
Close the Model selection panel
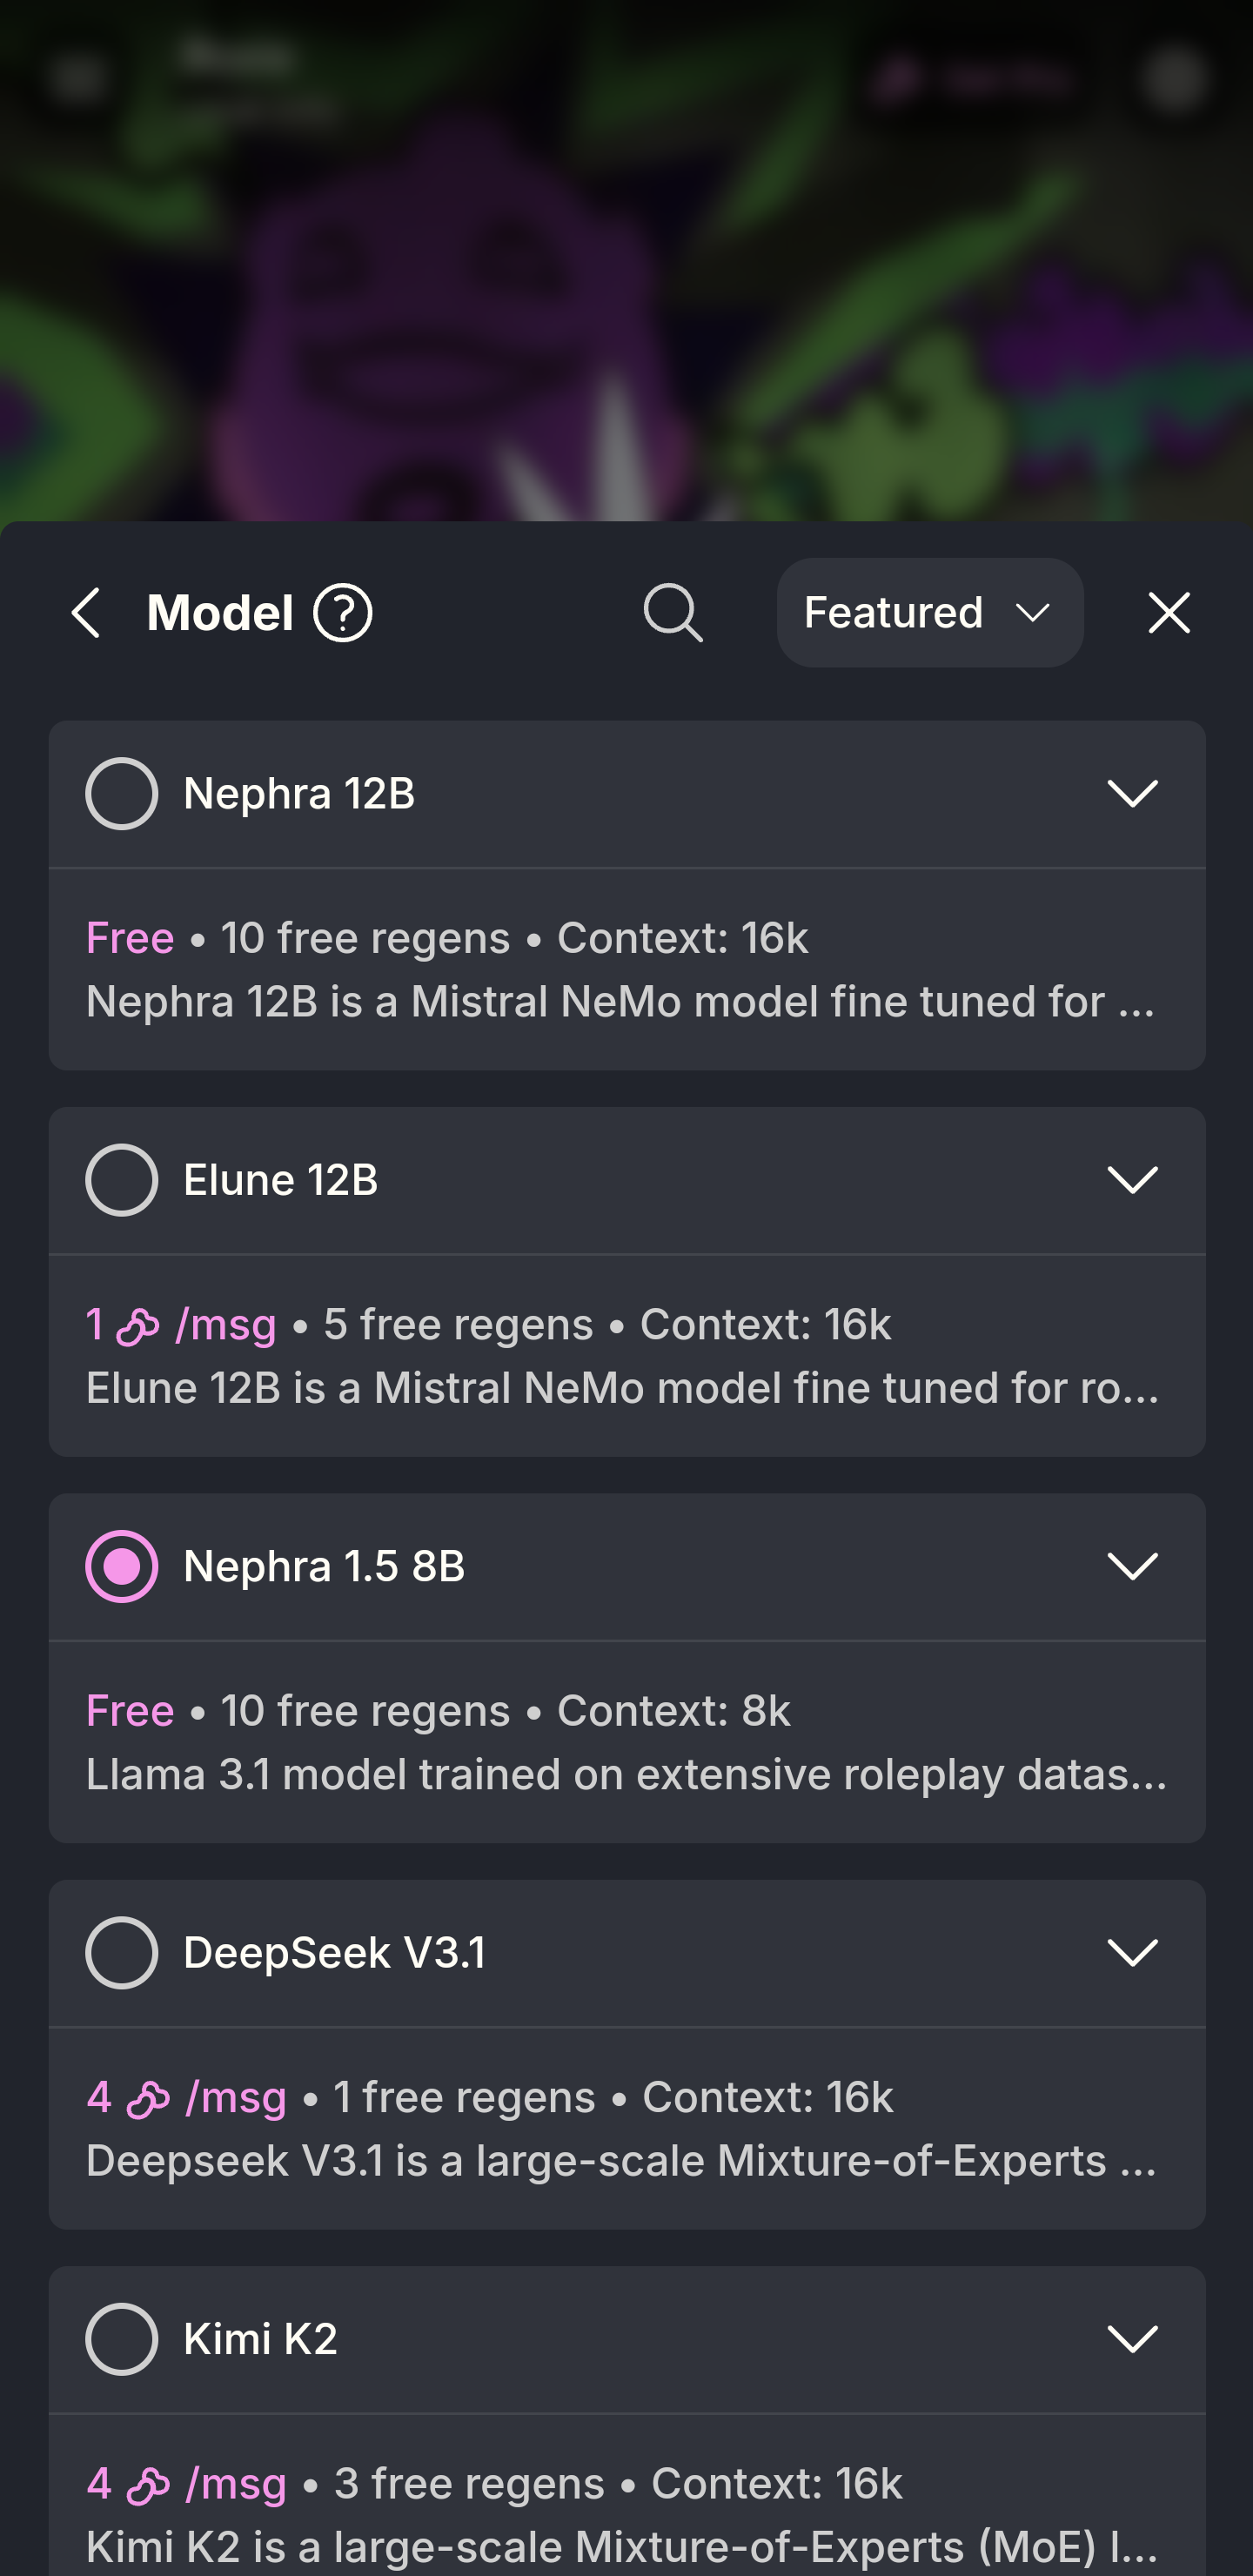tap(1168, 613)
